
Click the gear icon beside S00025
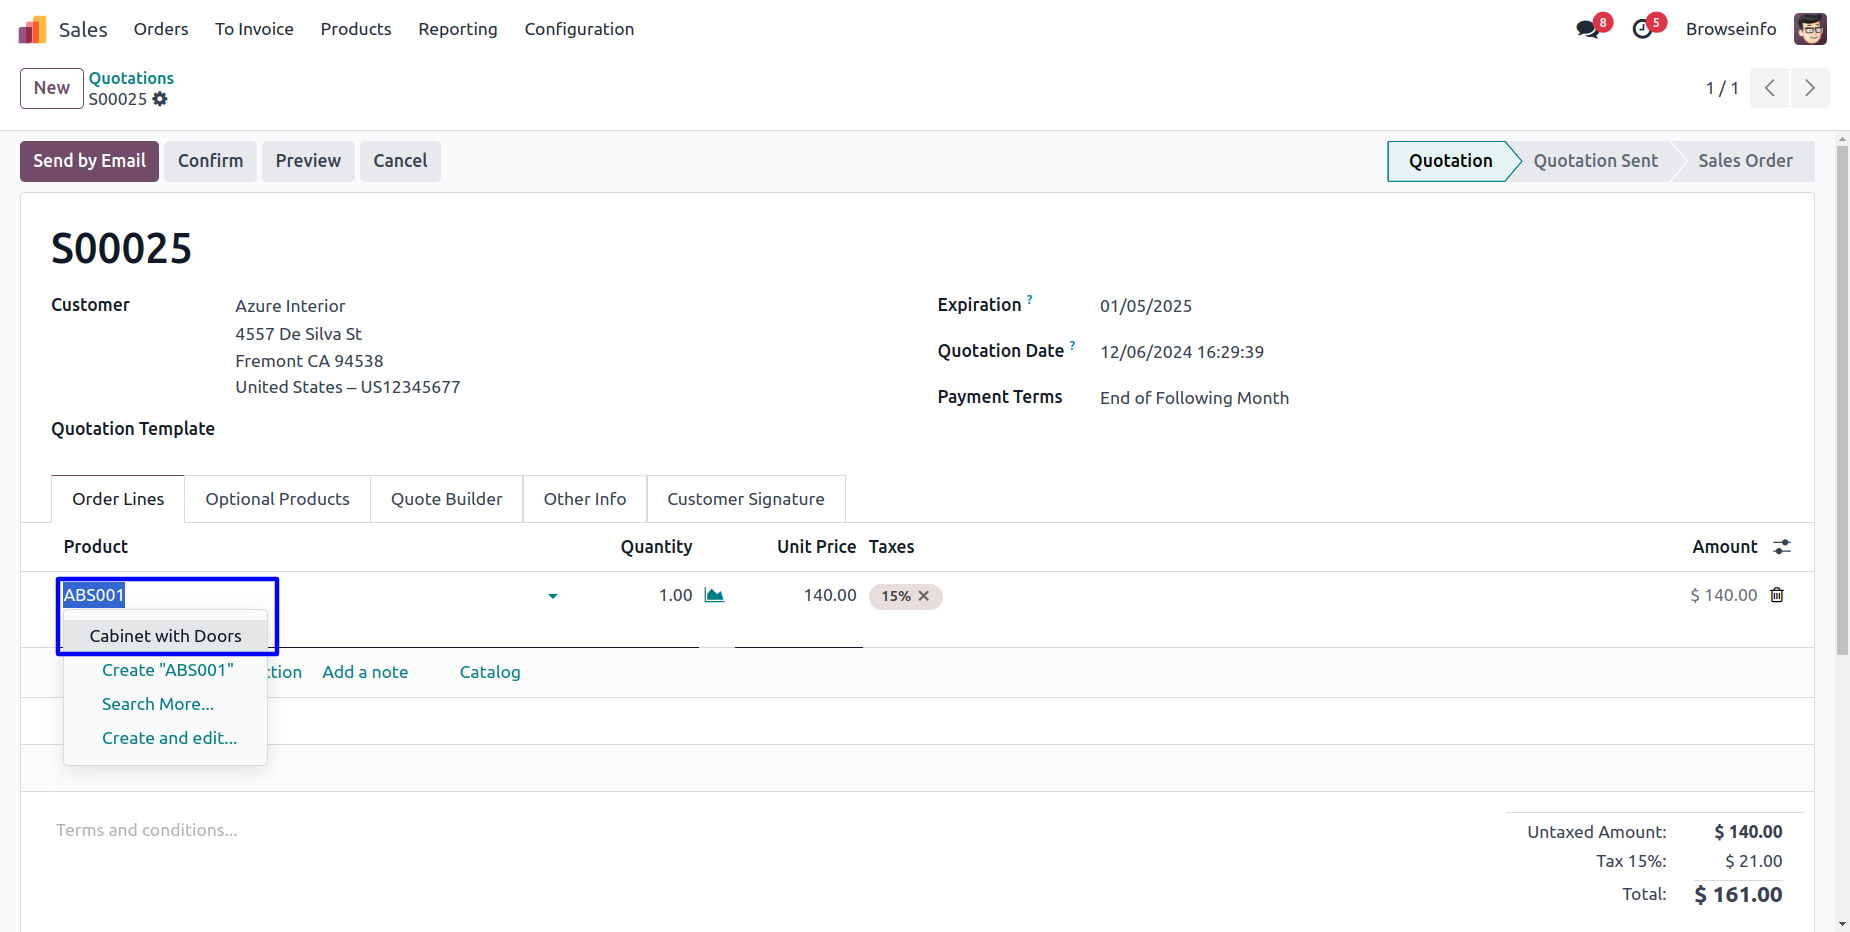[x=160, y=99]
